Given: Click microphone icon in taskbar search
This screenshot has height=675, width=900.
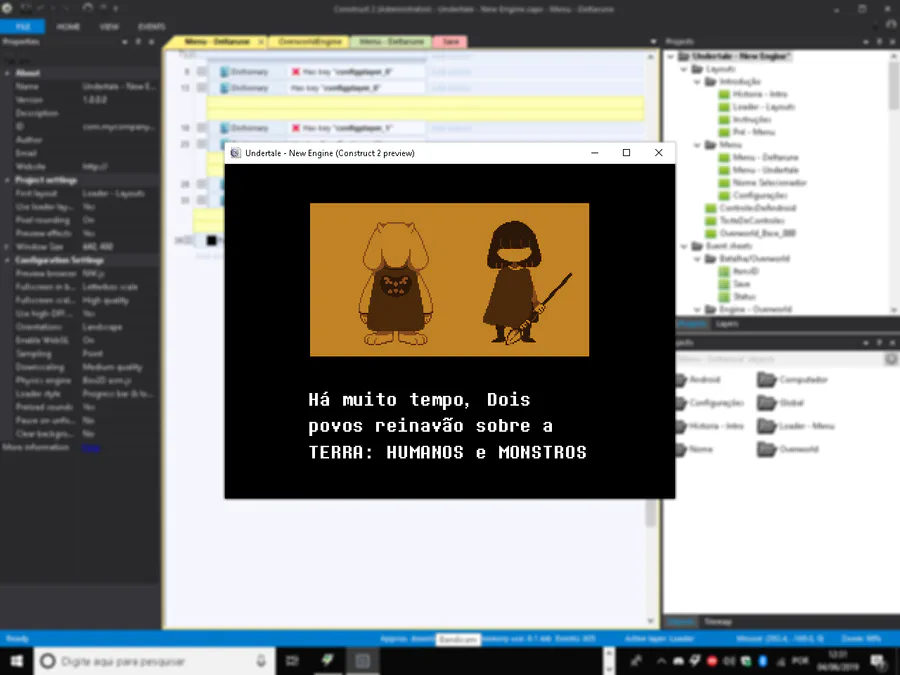Looking at the screenshot, I should pos(261,661).
